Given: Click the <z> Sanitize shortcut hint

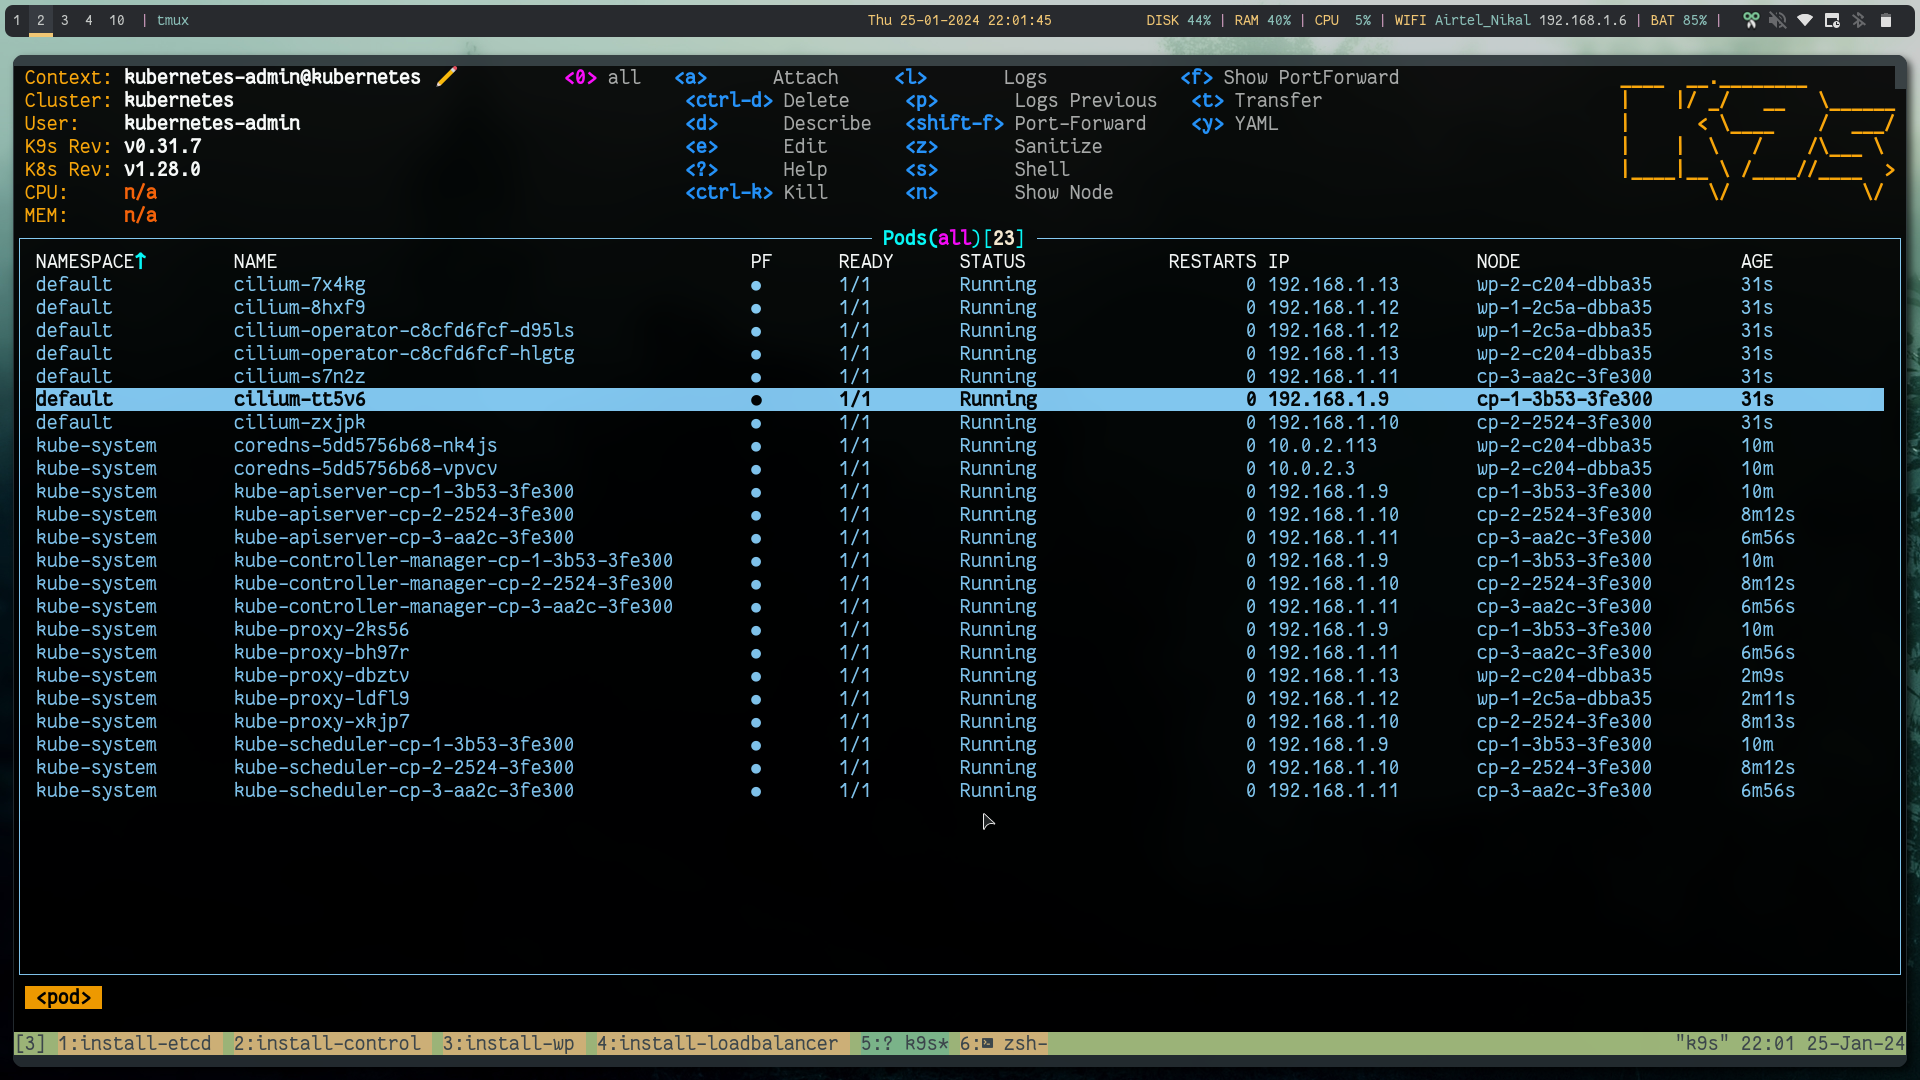Looking at the screenshot, I should coord(1004,146).
